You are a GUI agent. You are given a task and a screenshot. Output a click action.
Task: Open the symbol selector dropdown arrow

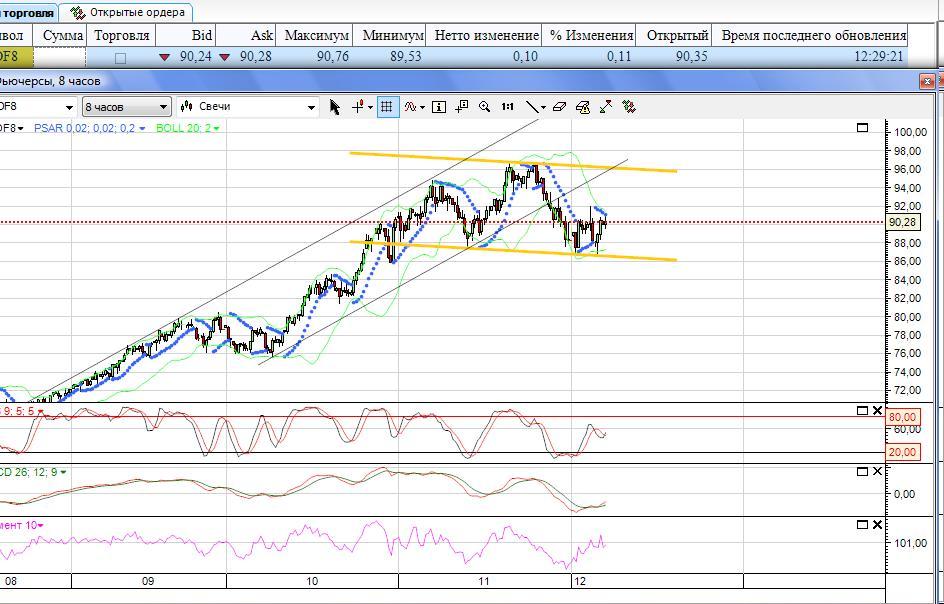click(69, 108)
